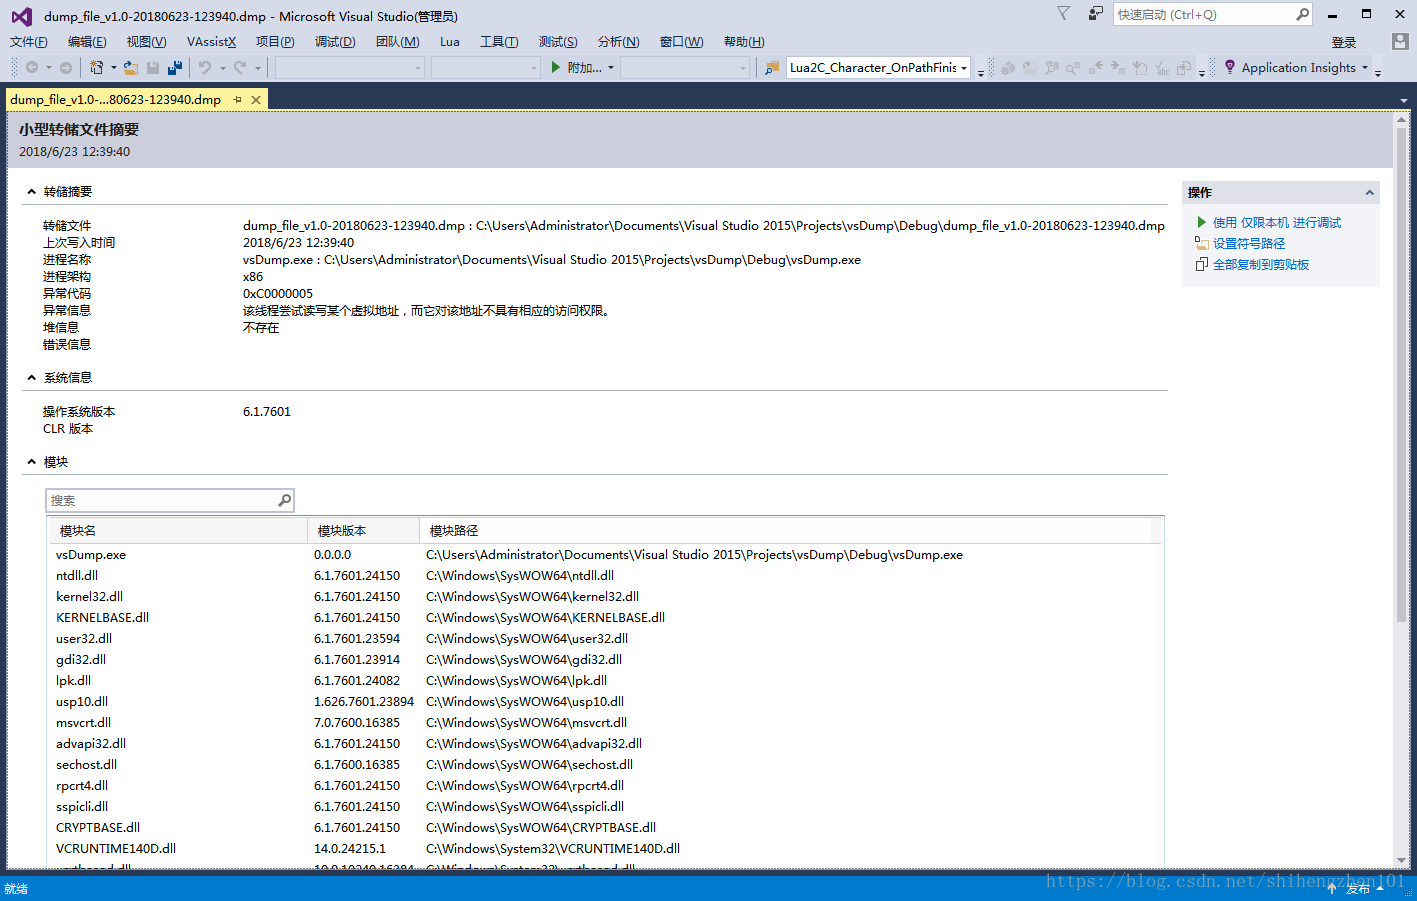
Task: Click the VAssistX find references toolbar icon
Action: coord(1073,68)
